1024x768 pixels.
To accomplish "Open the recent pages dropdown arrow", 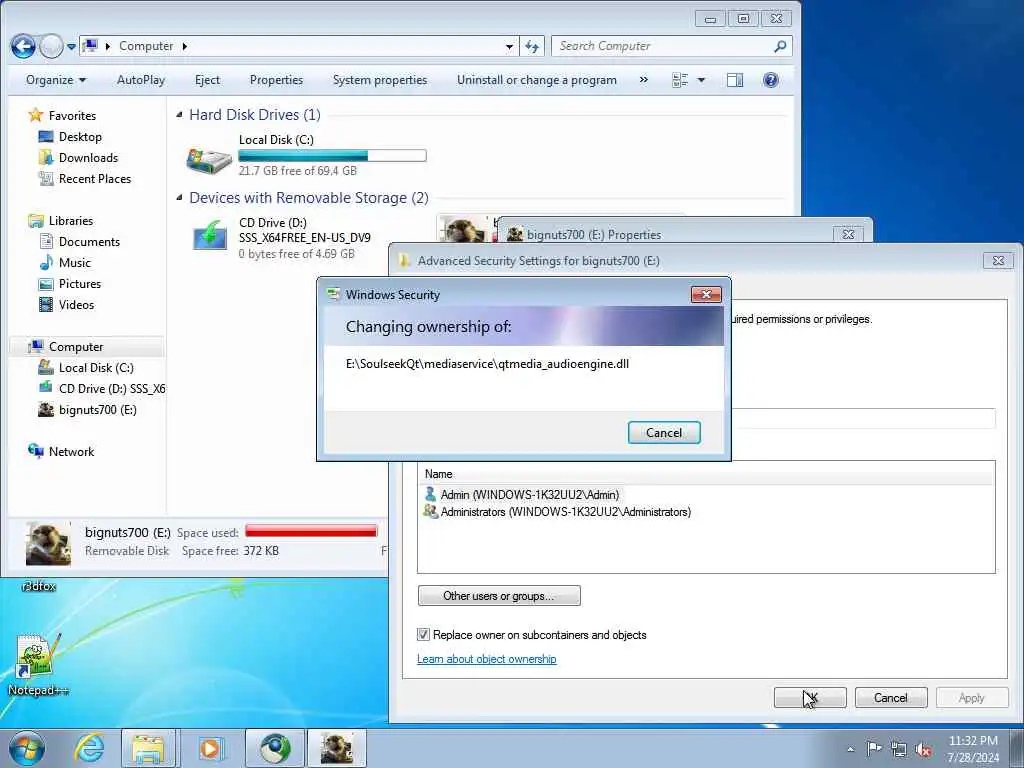I will click(x=71, y=47).
